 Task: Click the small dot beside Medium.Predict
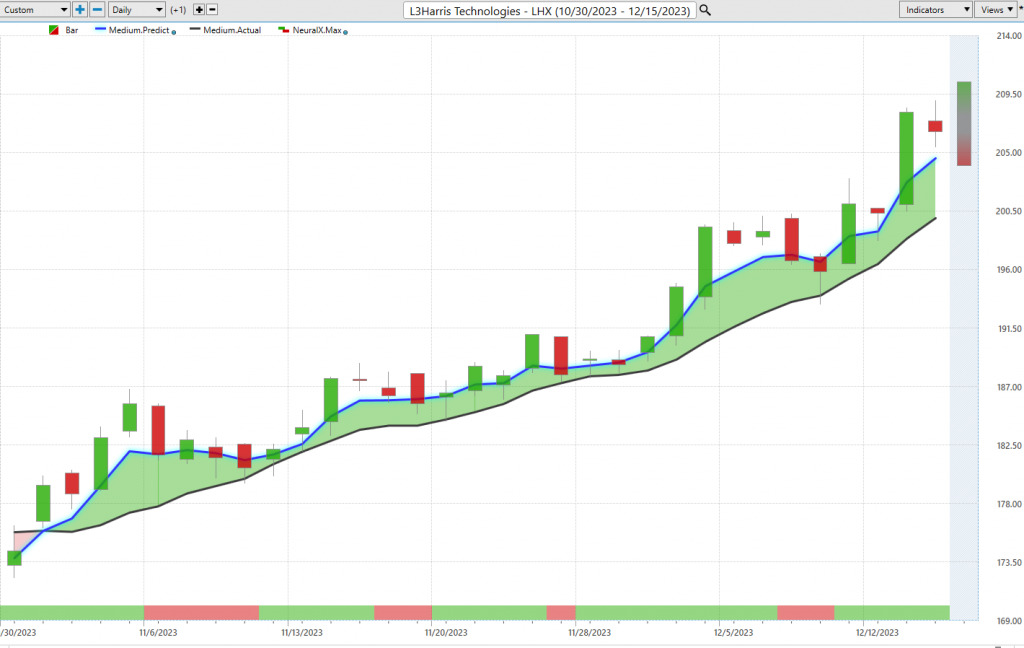click(x=174, y=32)
